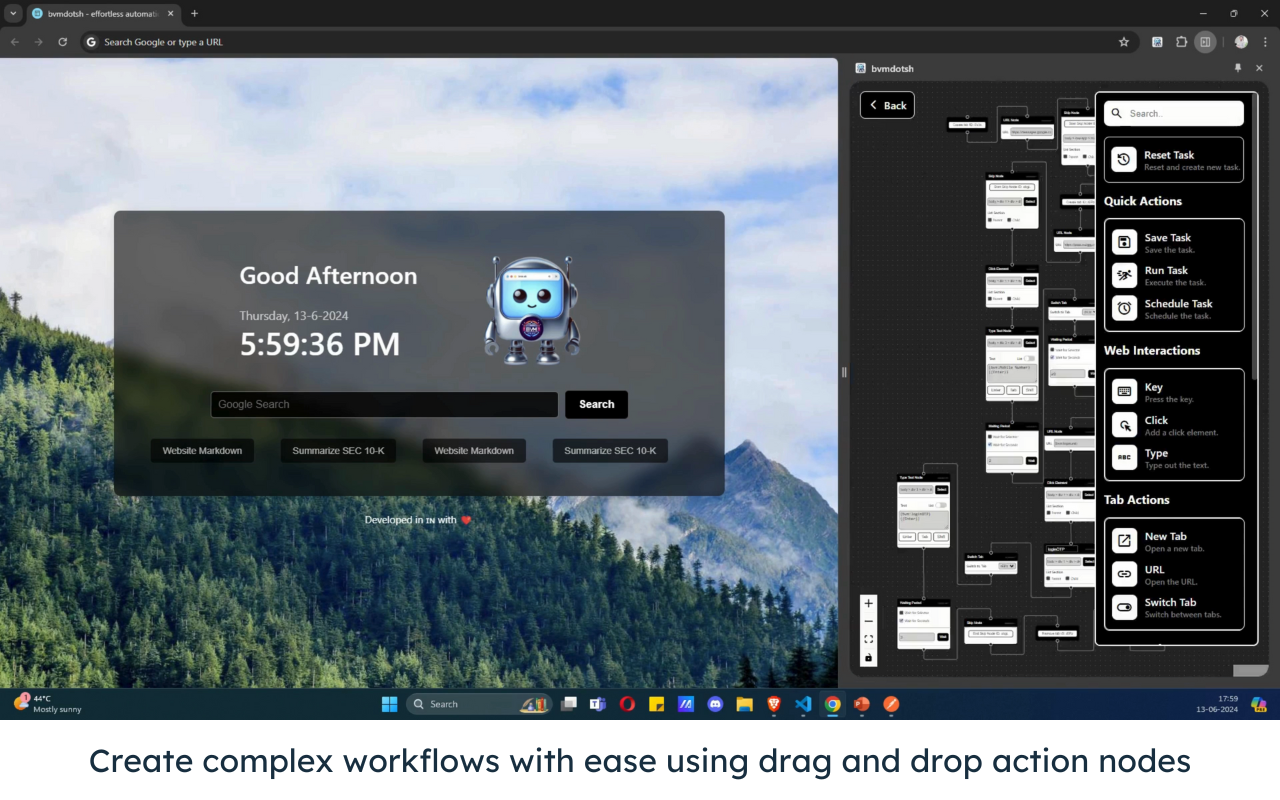Select the URL icon under Tab Actions
Image resolution: width=1280 pixels, height=800 pixels.
point(1127,574)
